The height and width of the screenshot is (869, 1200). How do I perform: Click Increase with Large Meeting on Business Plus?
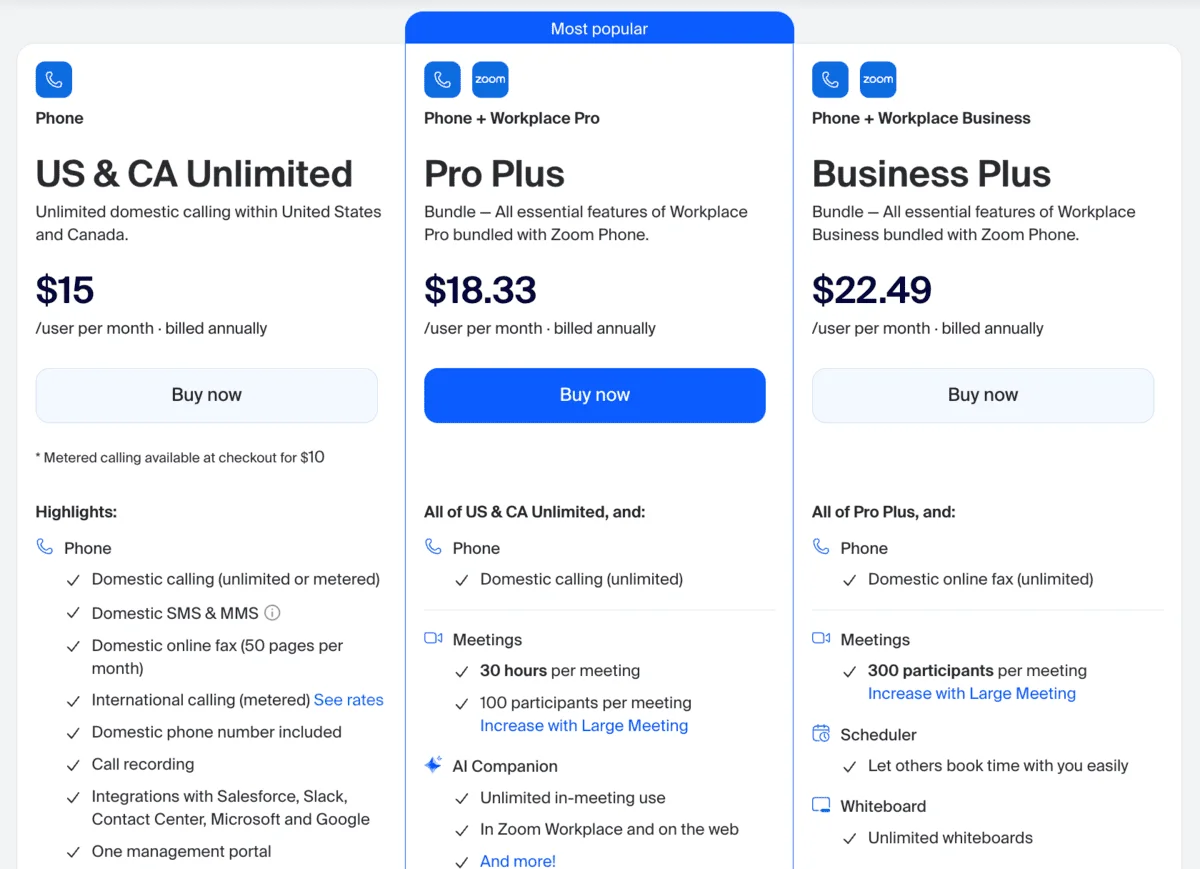tap(971, 693)
